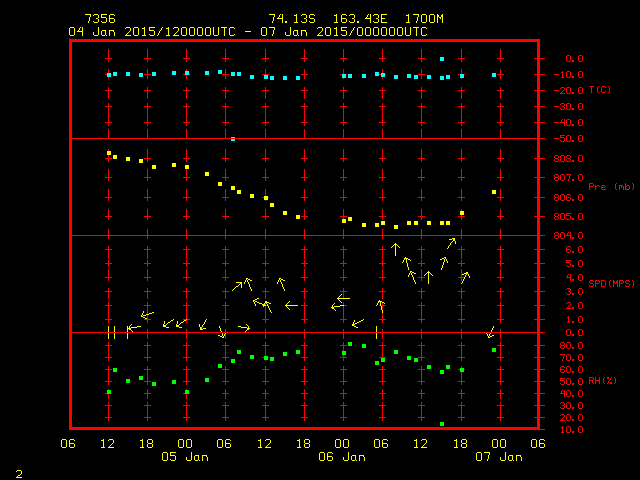Click the SPD(MPS) wind speed label

611,284
